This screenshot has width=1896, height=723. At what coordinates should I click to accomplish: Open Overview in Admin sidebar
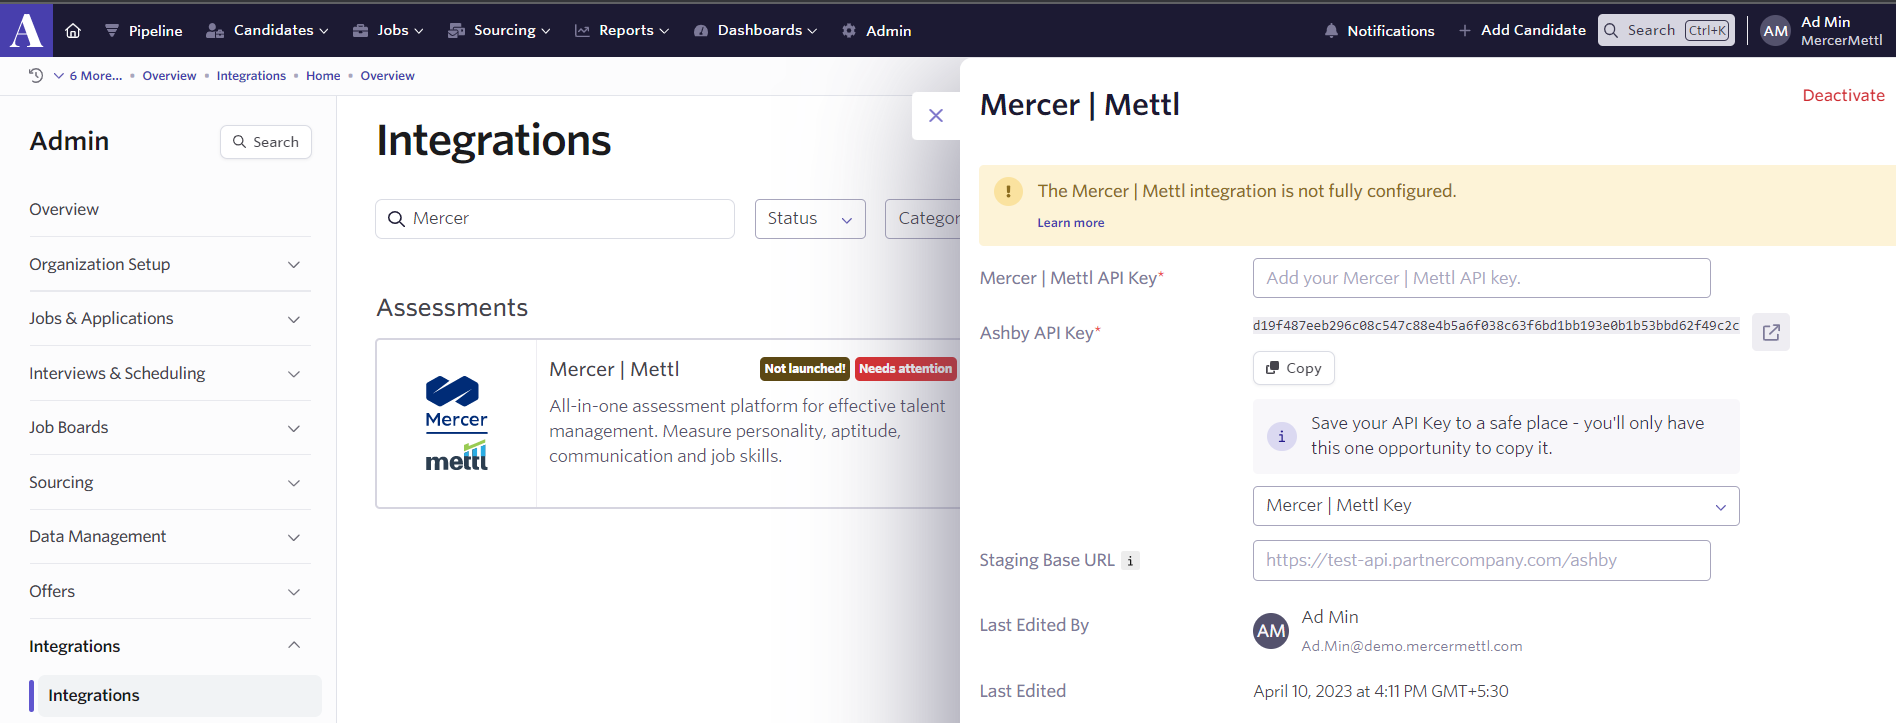click(64, 209)
